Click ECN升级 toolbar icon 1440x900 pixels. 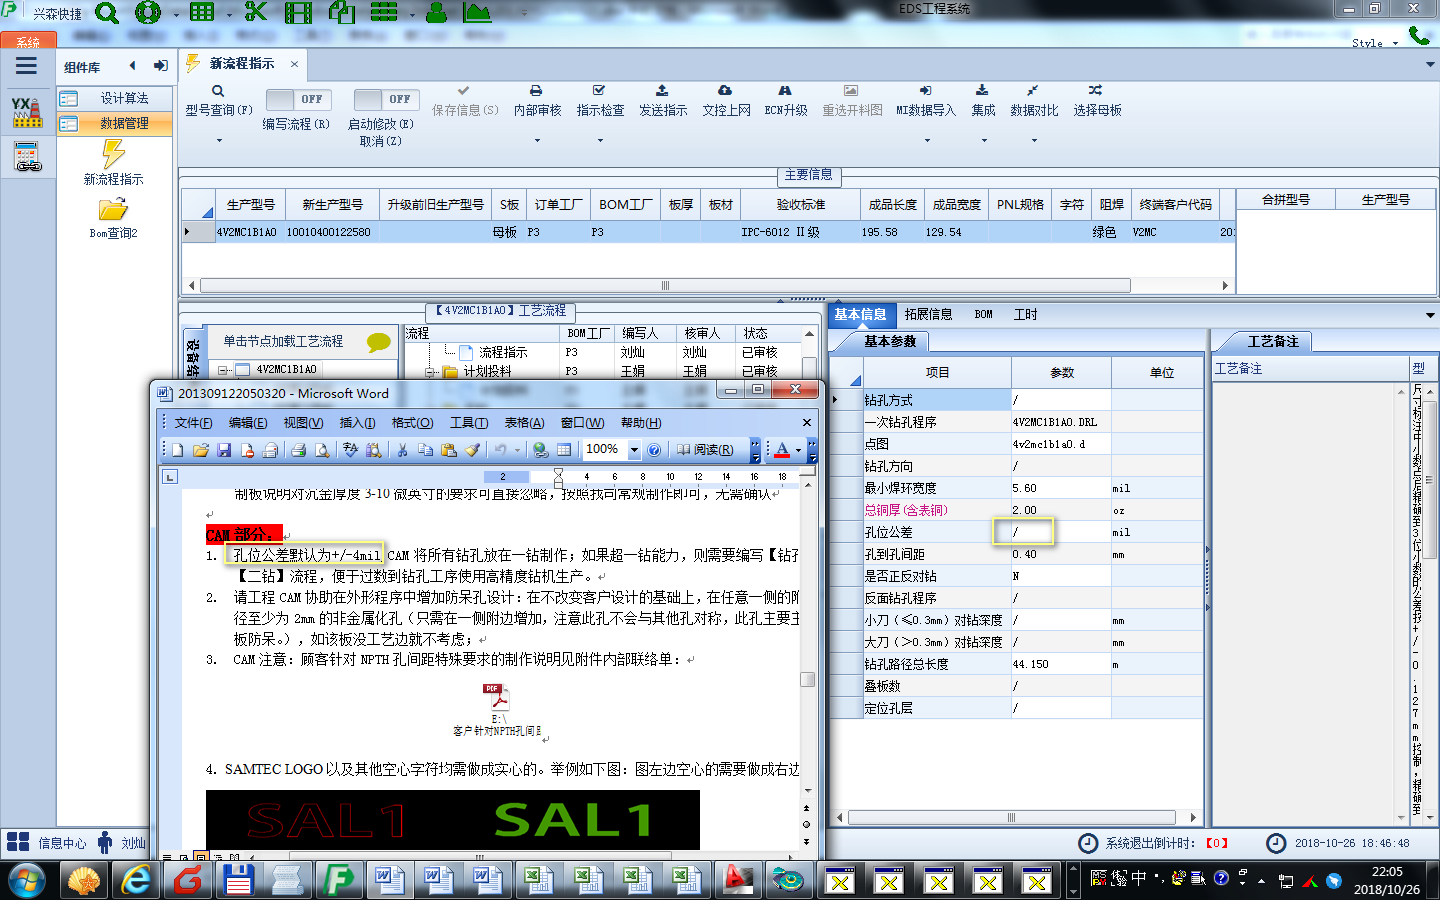coord(785,100)
